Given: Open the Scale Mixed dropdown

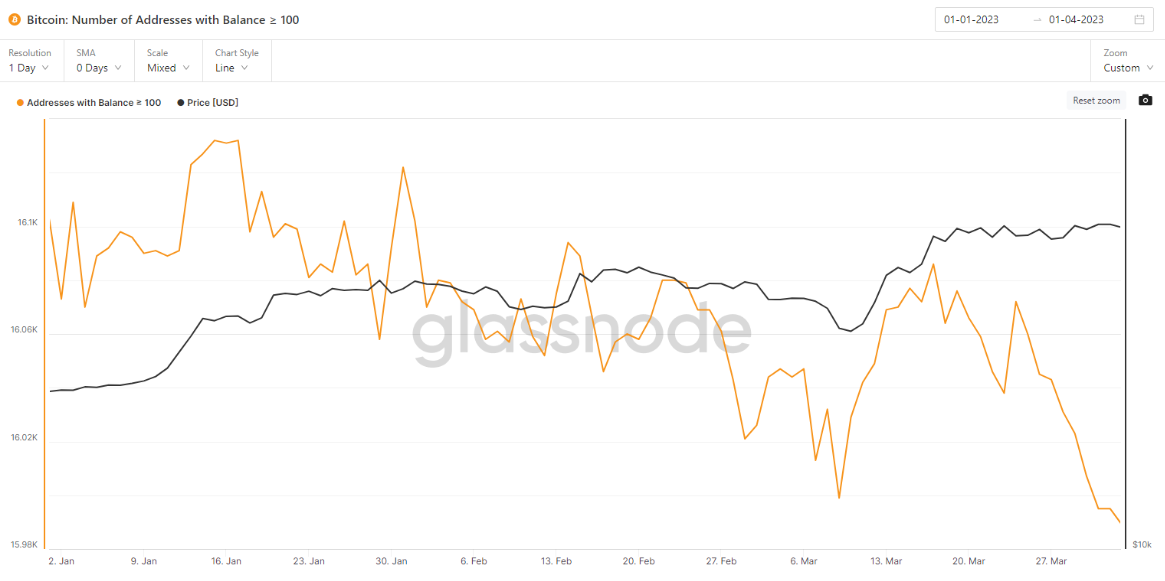Looking at the screenshot, I should coord(168,61).
